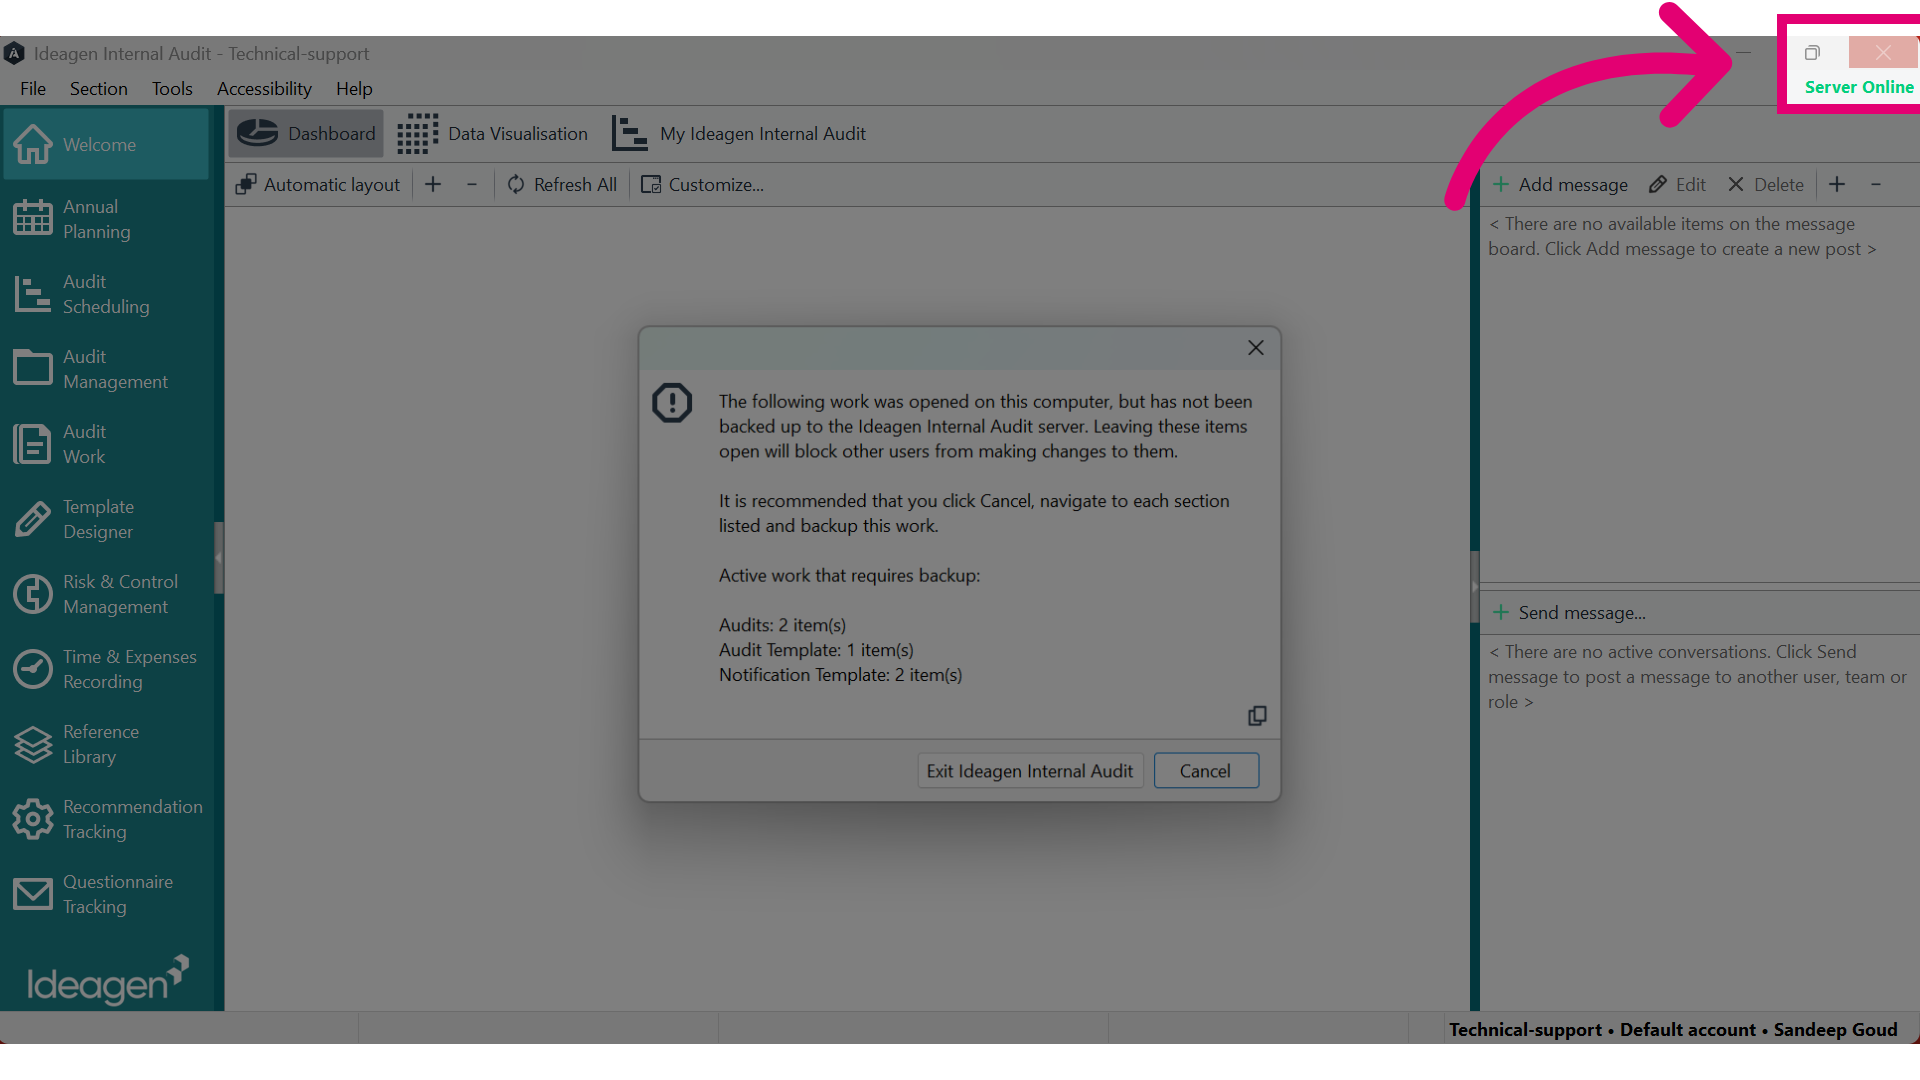The height and width of the screenshot is (1080, 1920).
Task: Close the backup warning dialog
Action: pyautogui.click(x=1256, y=348)
